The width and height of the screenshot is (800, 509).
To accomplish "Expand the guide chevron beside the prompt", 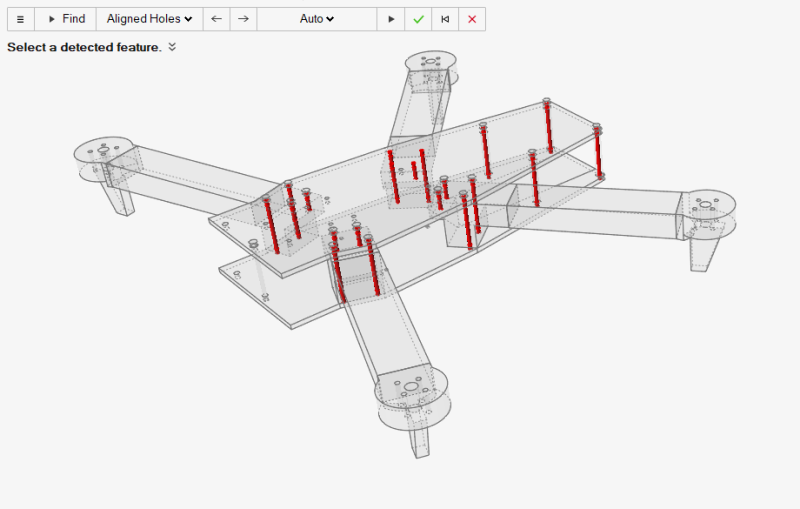I will click(x=172, y=47).
